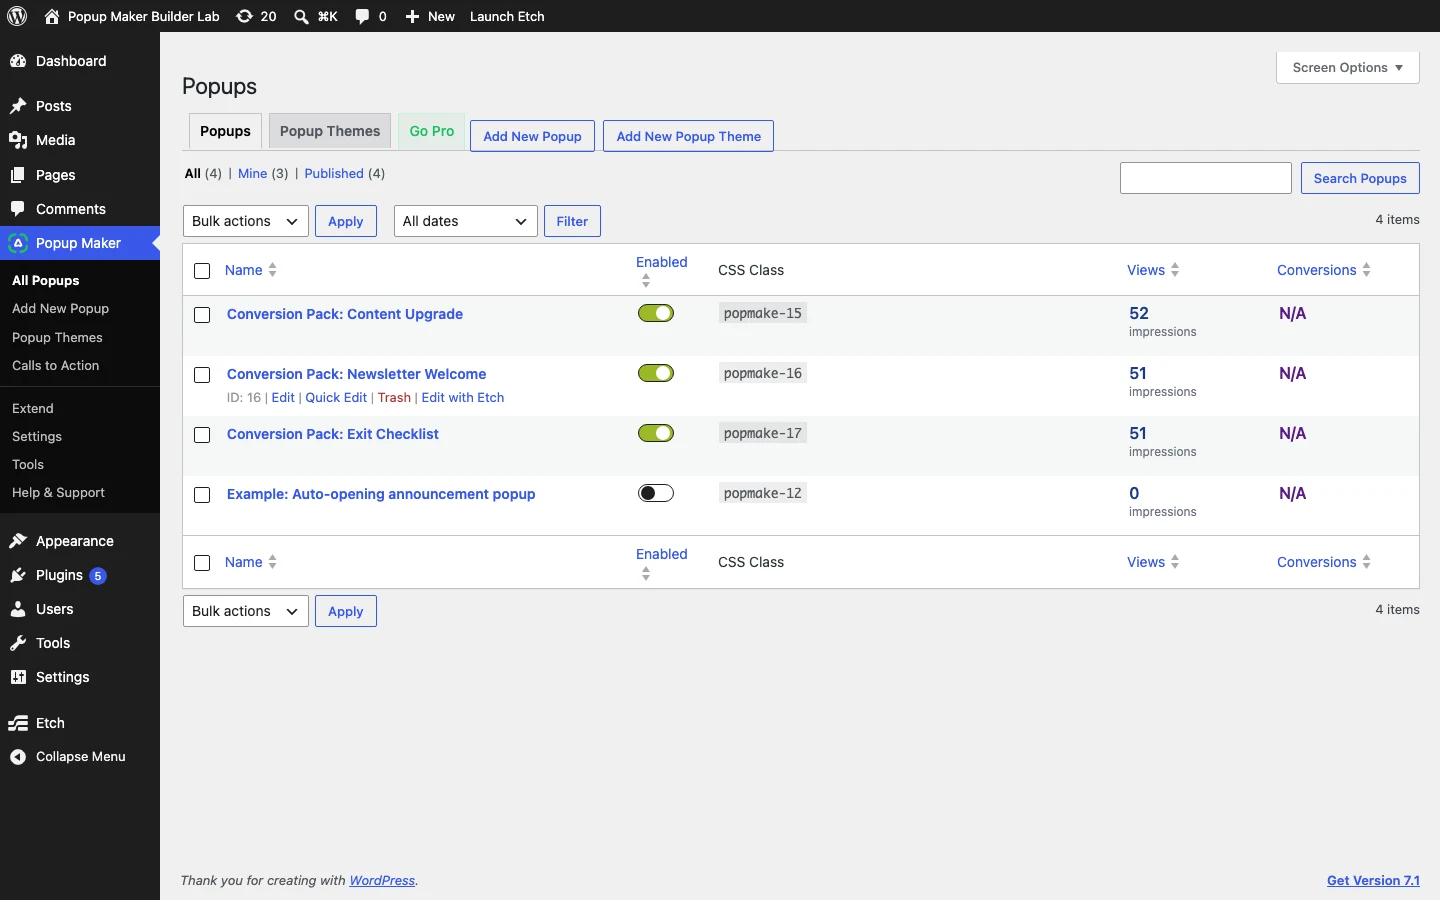Screen dimensions: 1440x900
Task: Click the Popup Maker sidebar icon
Action: click(x=18, y=243)
